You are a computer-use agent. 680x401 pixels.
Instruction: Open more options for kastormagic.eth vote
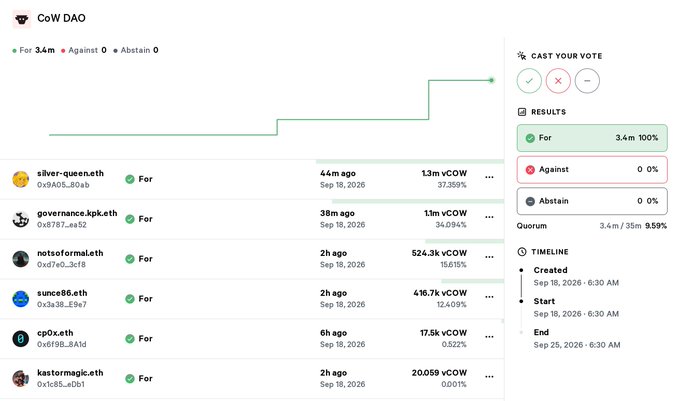489,377
